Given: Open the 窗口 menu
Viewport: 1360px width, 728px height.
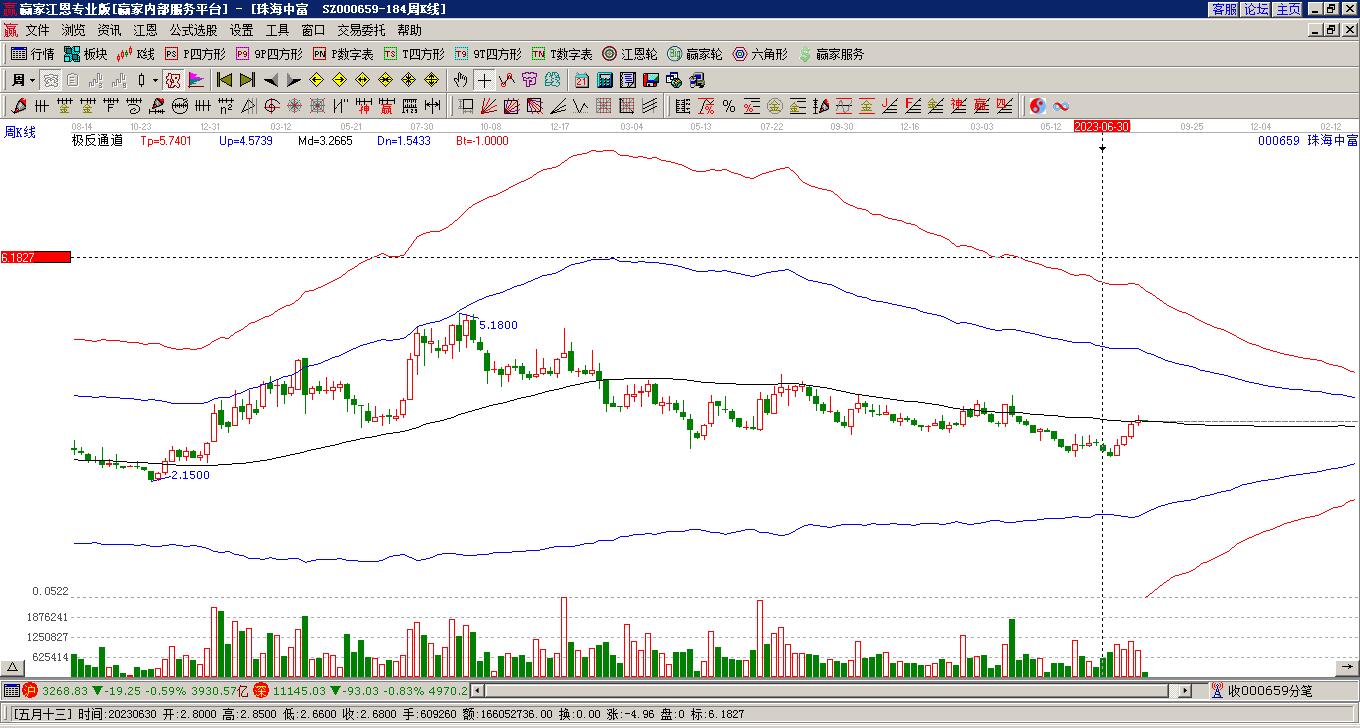Looking at the screenshot, I should [x=313, y=31].
